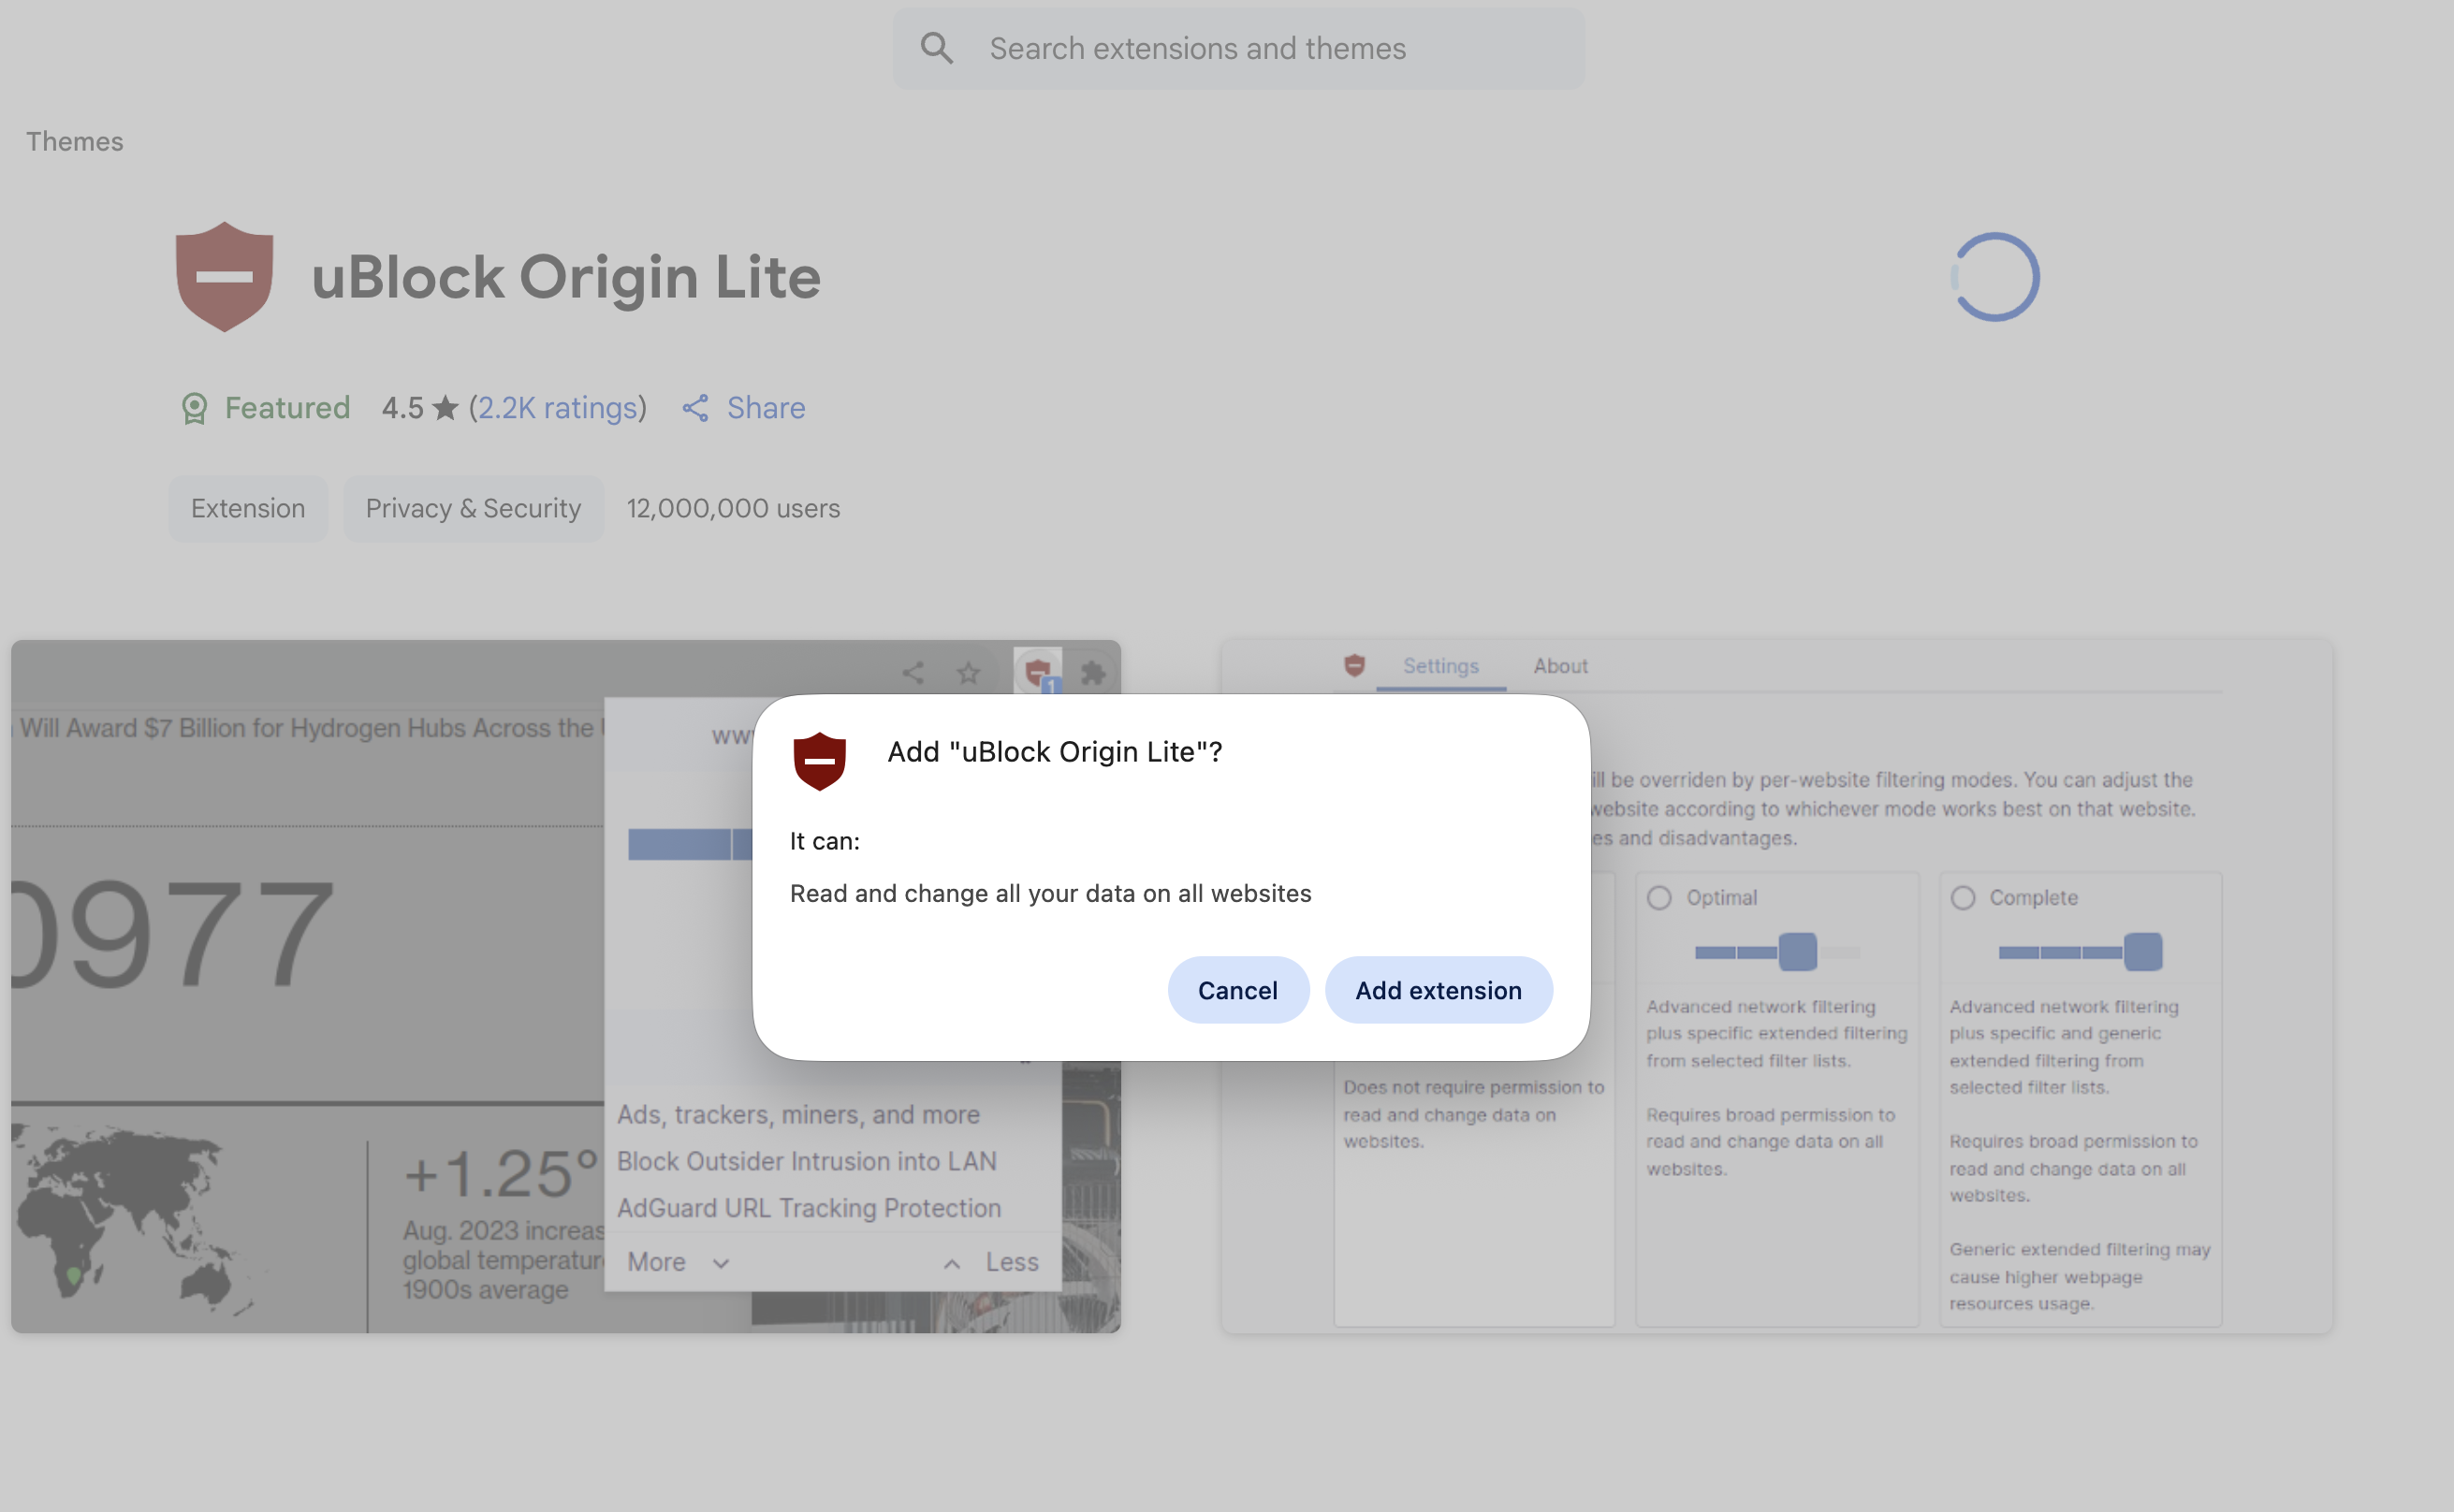Open the 2.2K ratings link
The image size is (2454, 1512).
click(x=557, y=408)
